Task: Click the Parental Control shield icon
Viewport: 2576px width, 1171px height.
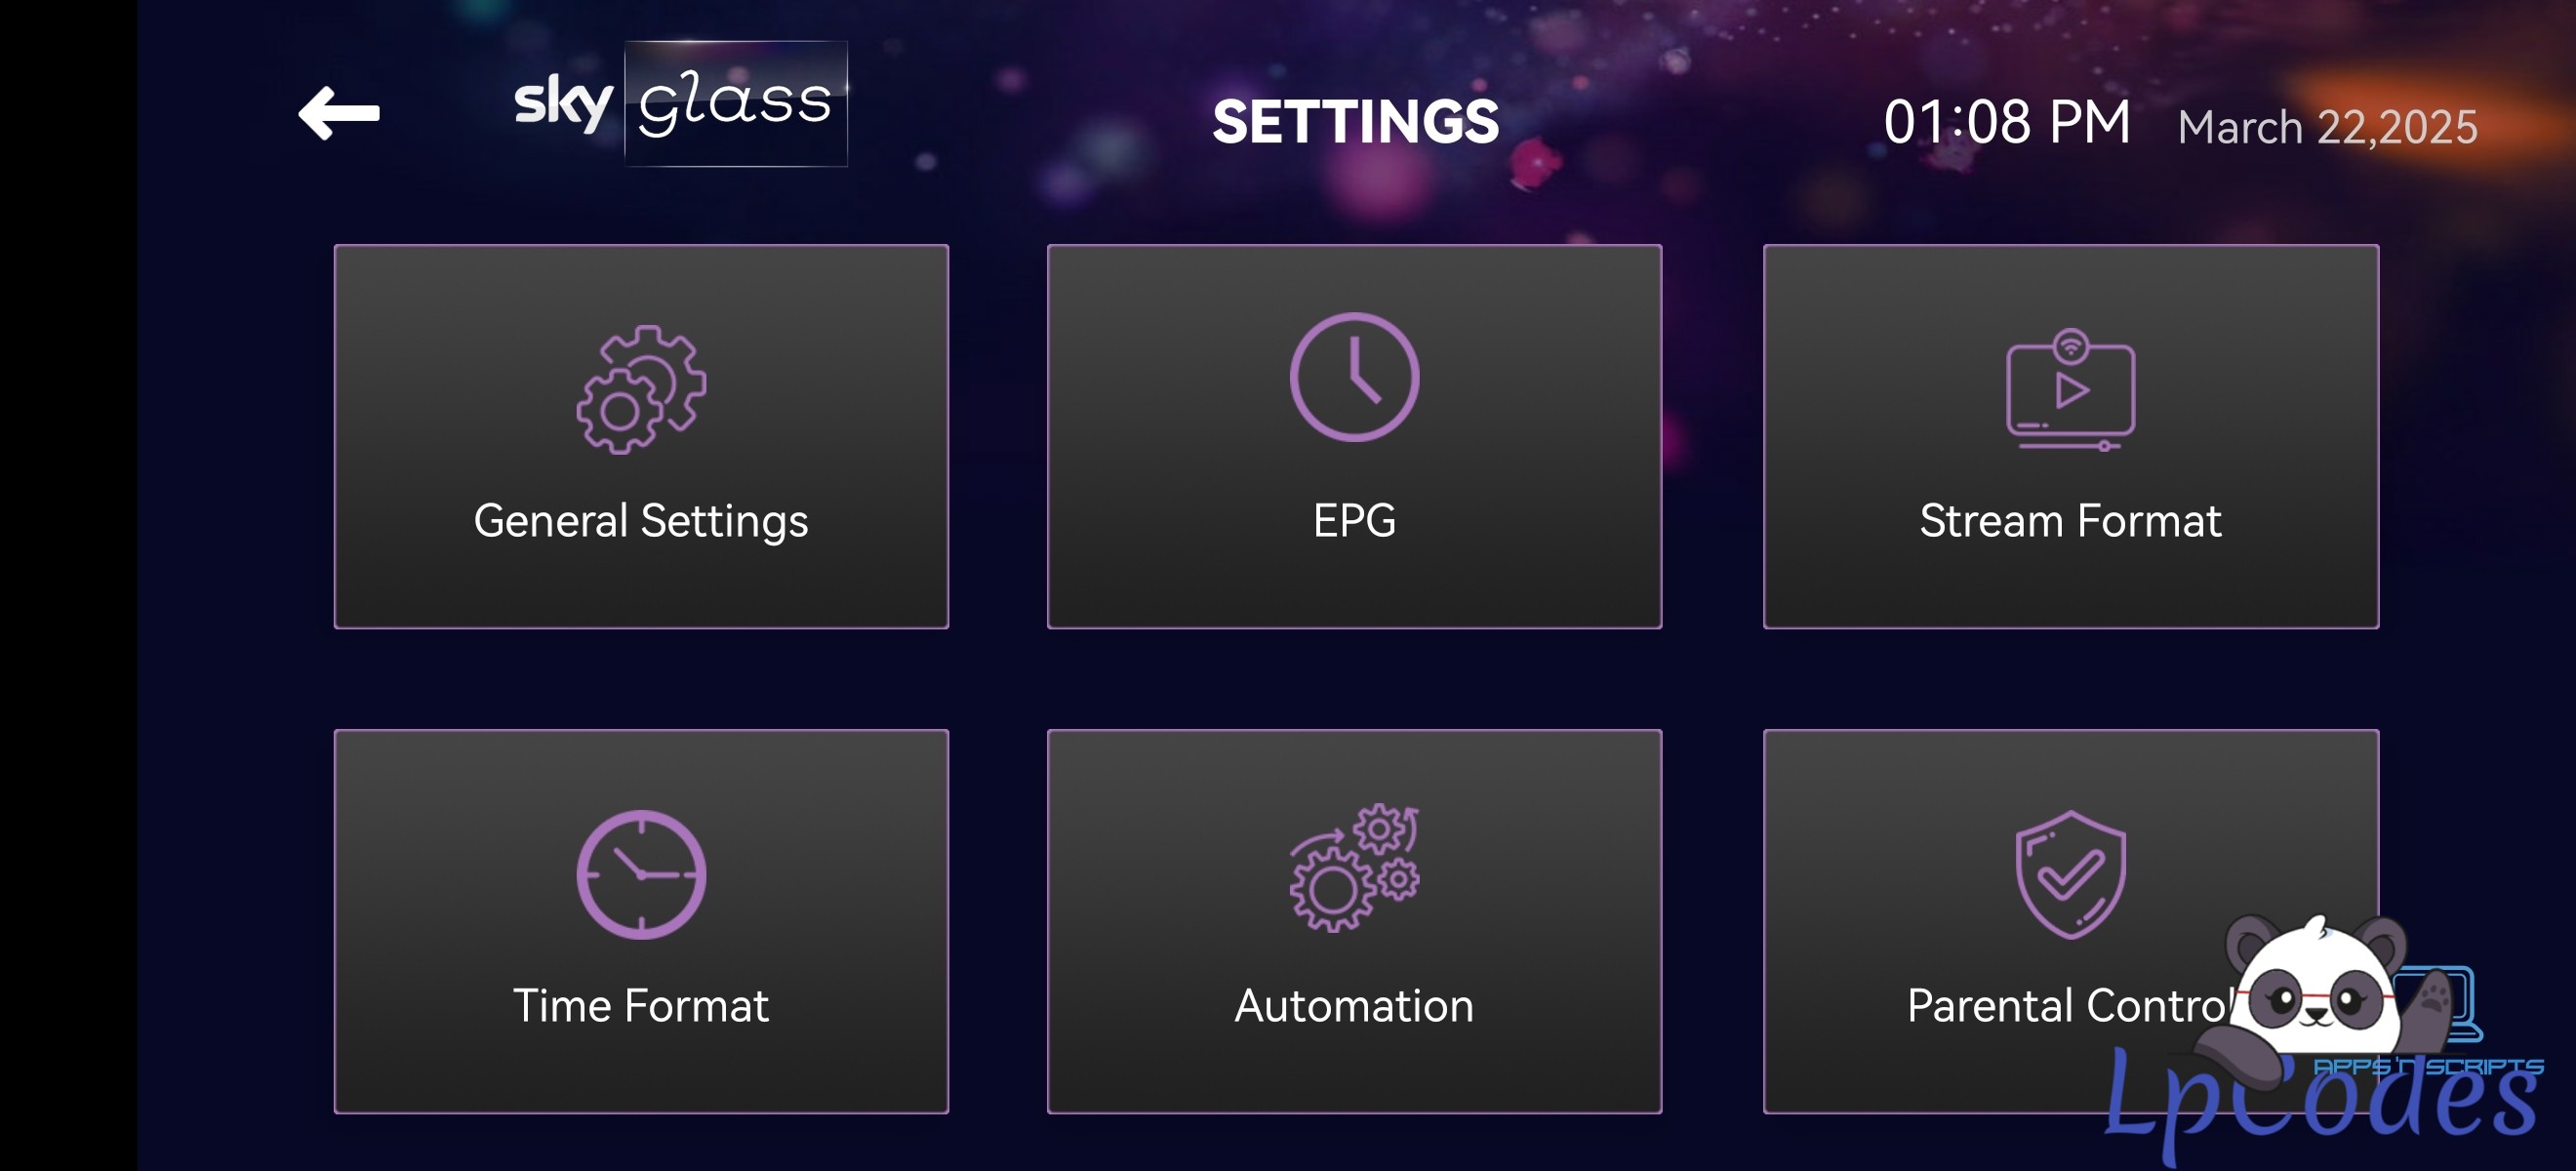Action: pos(2070,874)
